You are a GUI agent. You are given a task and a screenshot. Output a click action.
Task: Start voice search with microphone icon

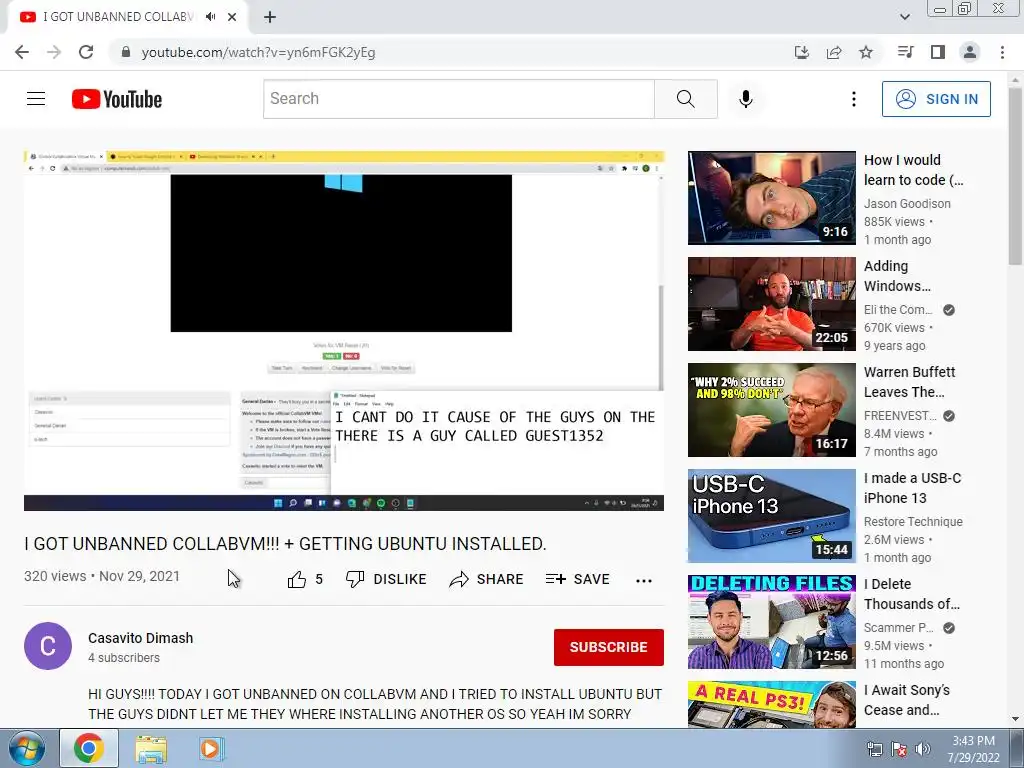tap(746, 99)
